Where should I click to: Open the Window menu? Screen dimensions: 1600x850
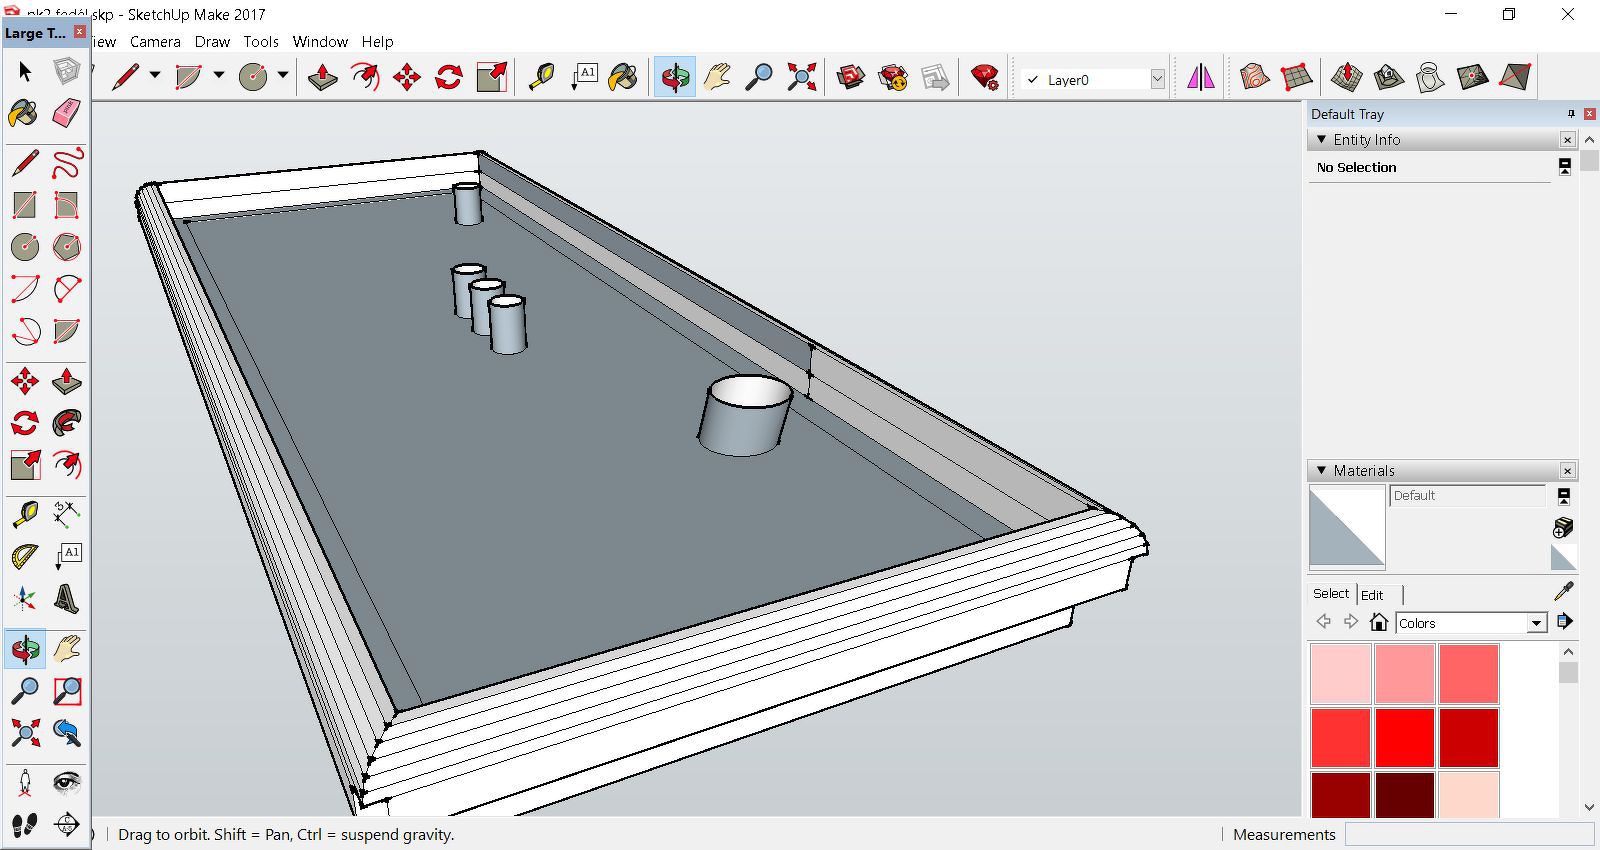point(320,42)
